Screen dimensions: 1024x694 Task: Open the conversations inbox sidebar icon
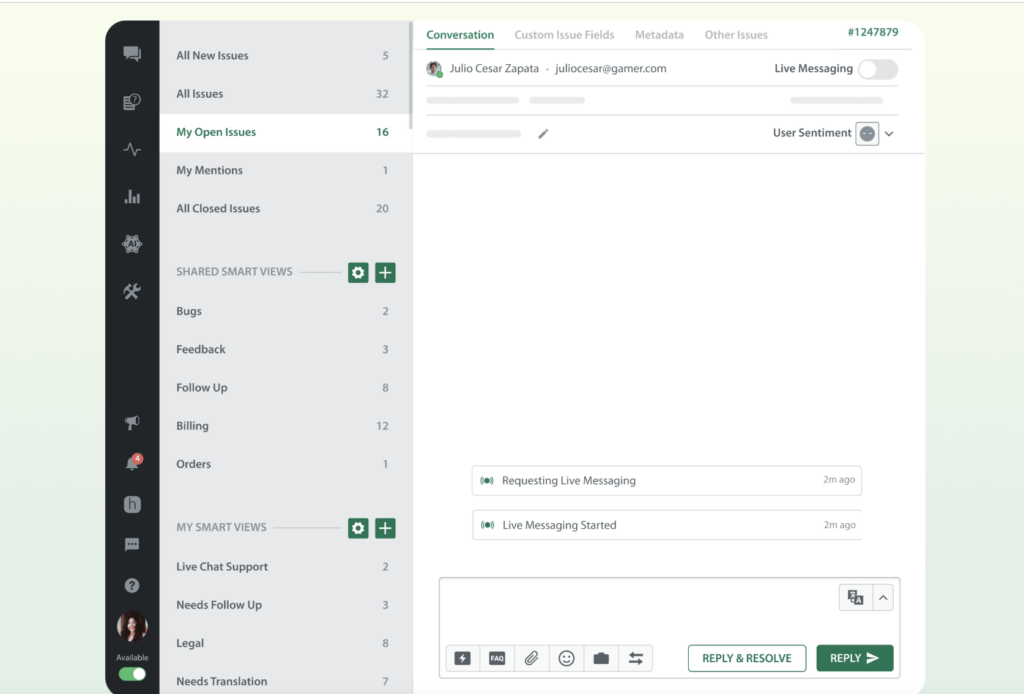click(x=132, y=54)
